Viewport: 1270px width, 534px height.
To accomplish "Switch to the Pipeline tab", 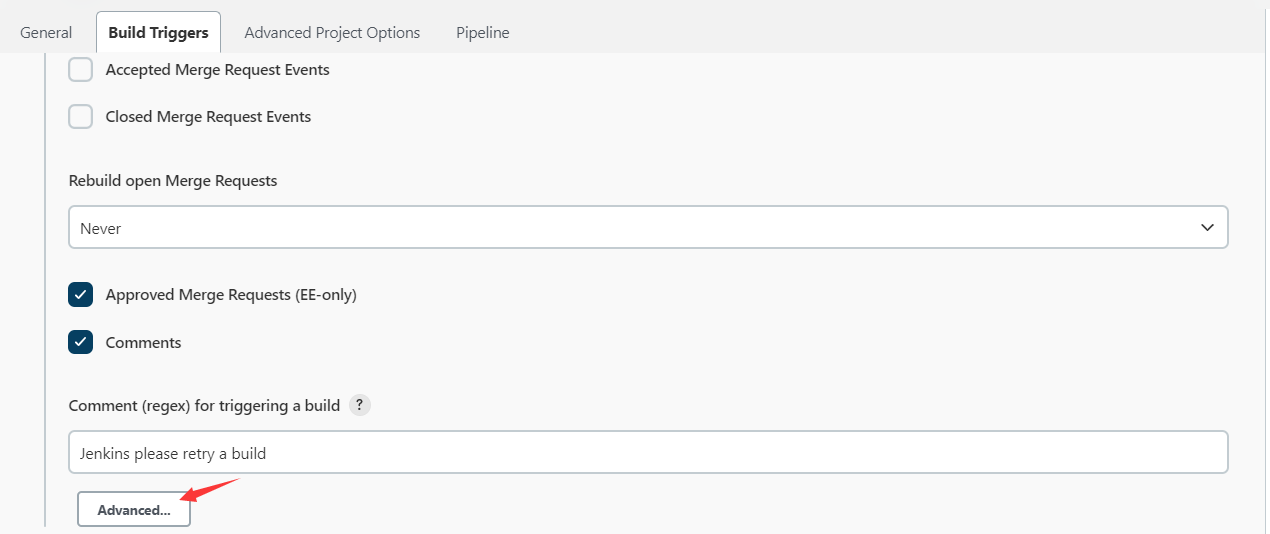I will [483, 32].
